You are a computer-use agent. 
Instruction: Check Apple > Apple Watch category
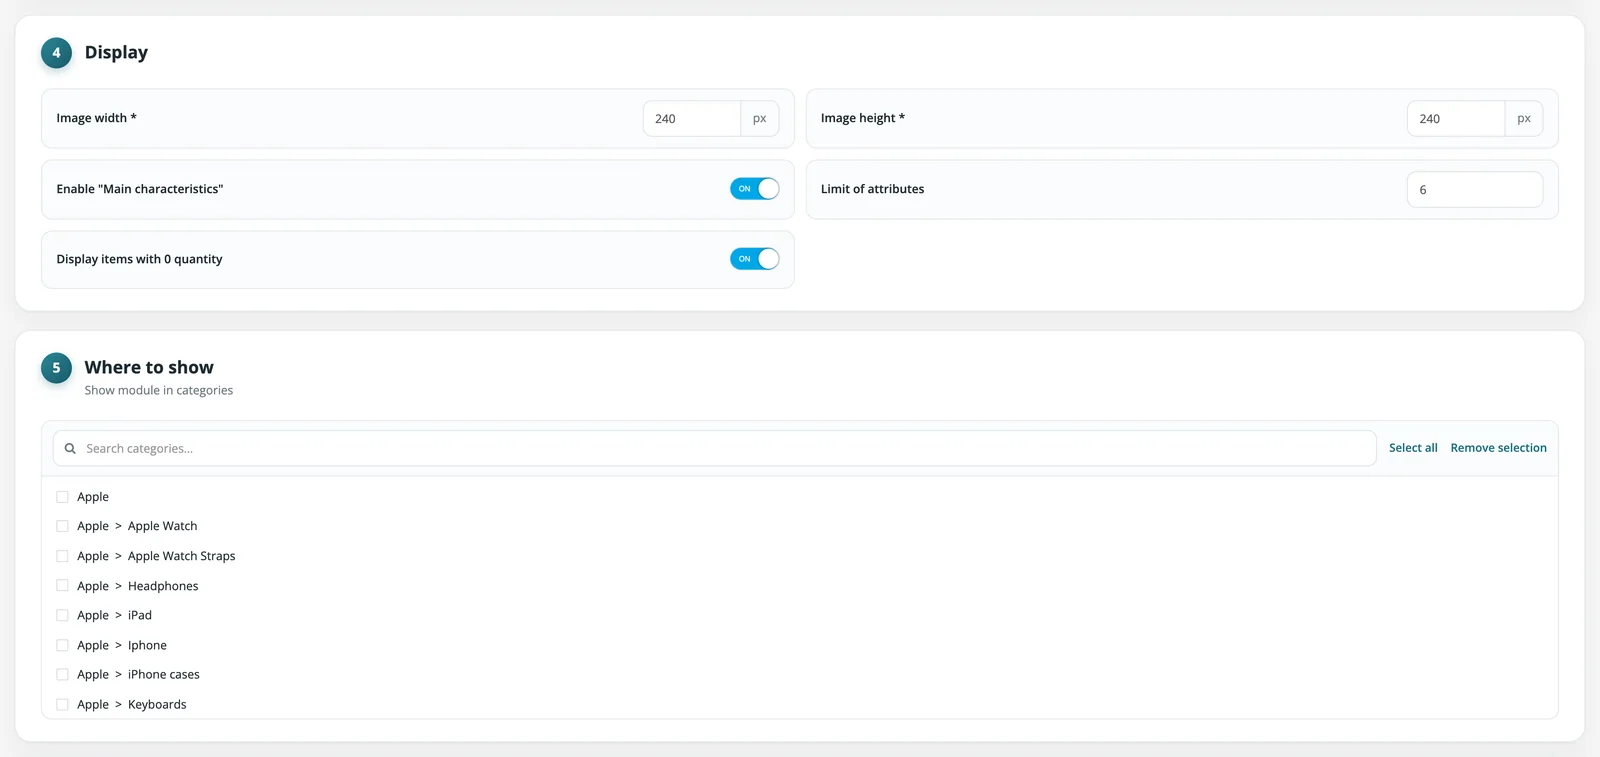[62, 526]
